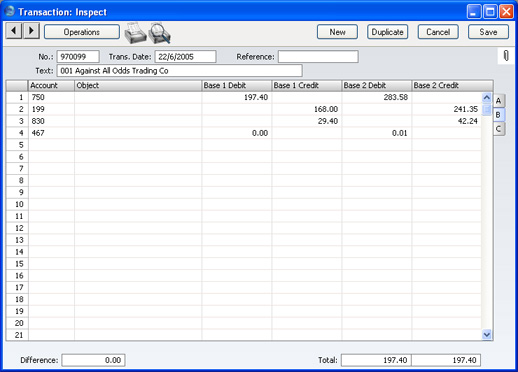Click the Text field with Against All Odds
The image size is (518, 372).
pos(180,71)
